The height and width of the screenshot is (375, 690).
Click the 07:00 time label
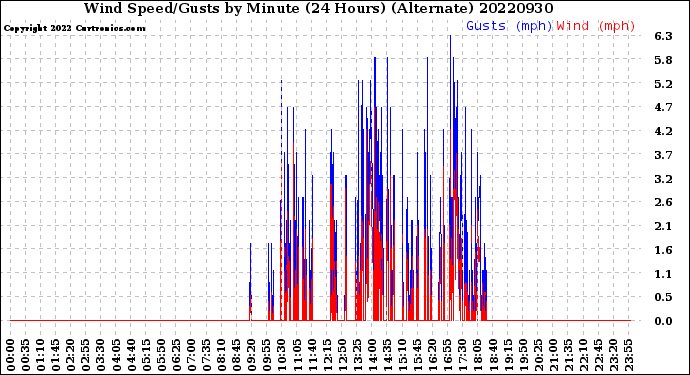pyautogui.click(x=191, y=355)
